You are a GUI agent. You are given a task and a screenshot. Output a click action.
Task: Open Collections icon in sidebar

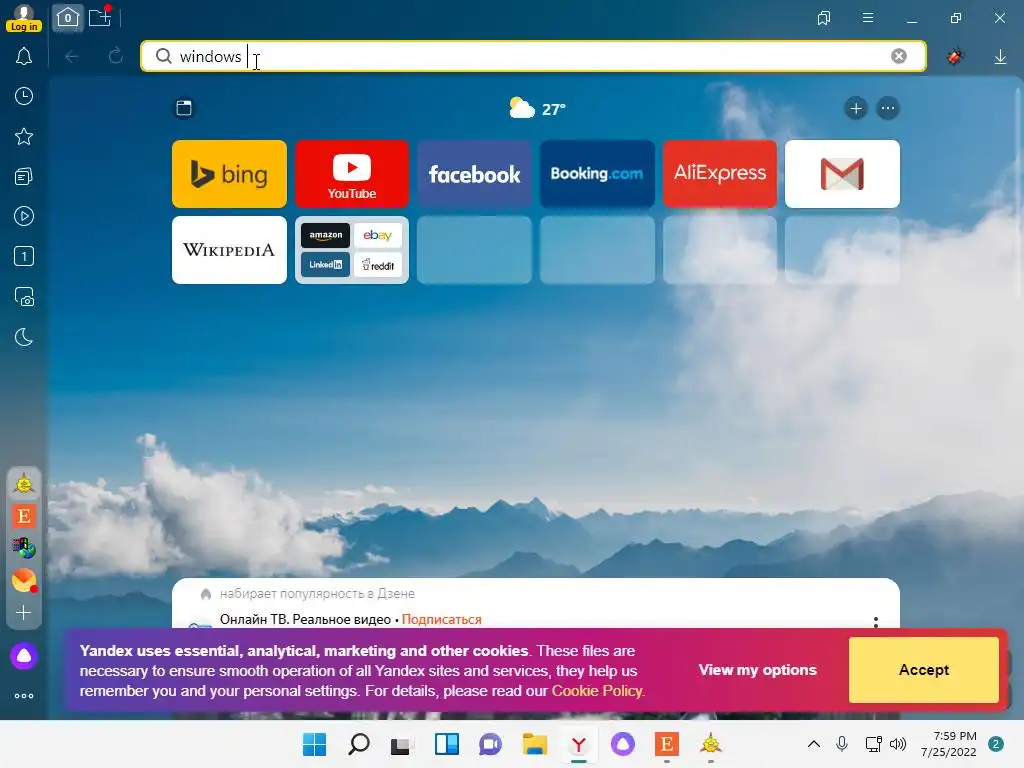[24, 176]
